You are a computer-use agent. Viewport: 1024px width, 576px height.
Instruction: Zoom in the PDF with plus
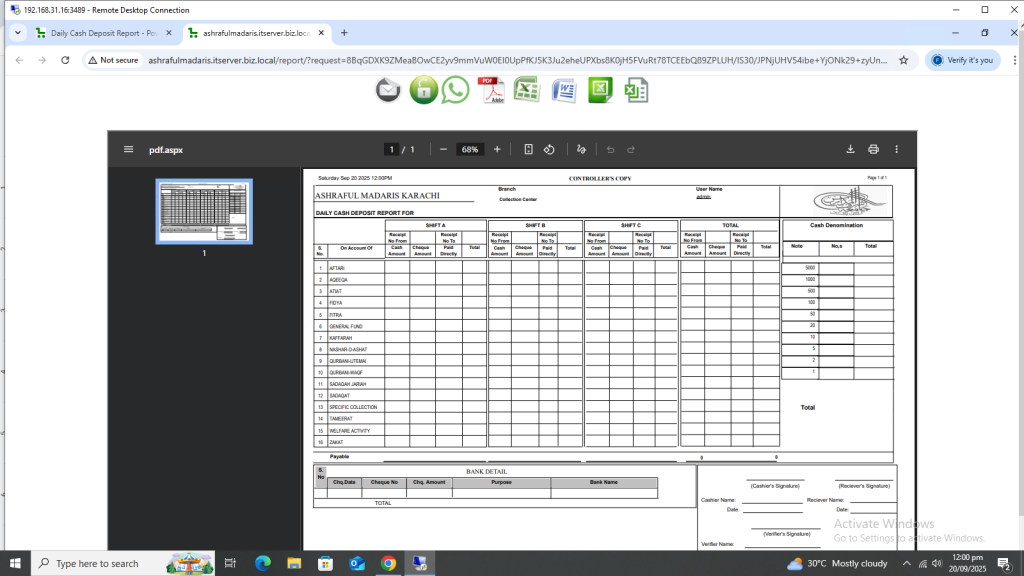pyautogui.click(x=497, y=150)
